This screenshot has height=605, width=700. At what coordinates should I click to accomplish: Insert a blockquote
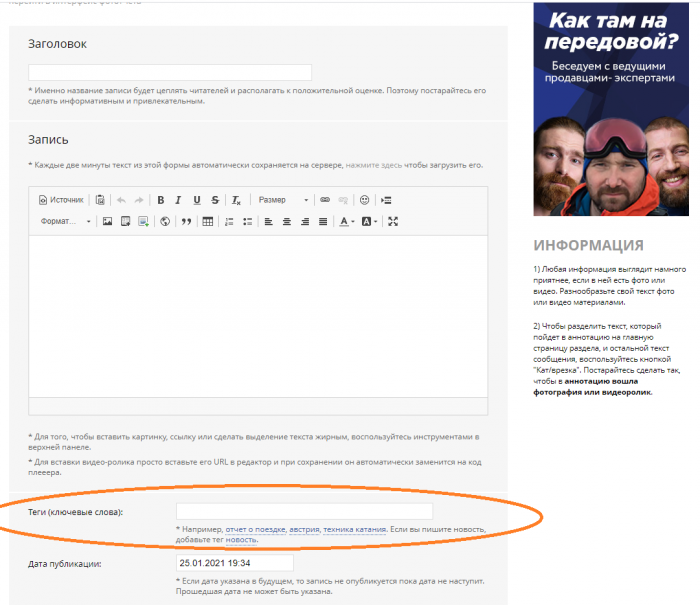pos(185,221)
